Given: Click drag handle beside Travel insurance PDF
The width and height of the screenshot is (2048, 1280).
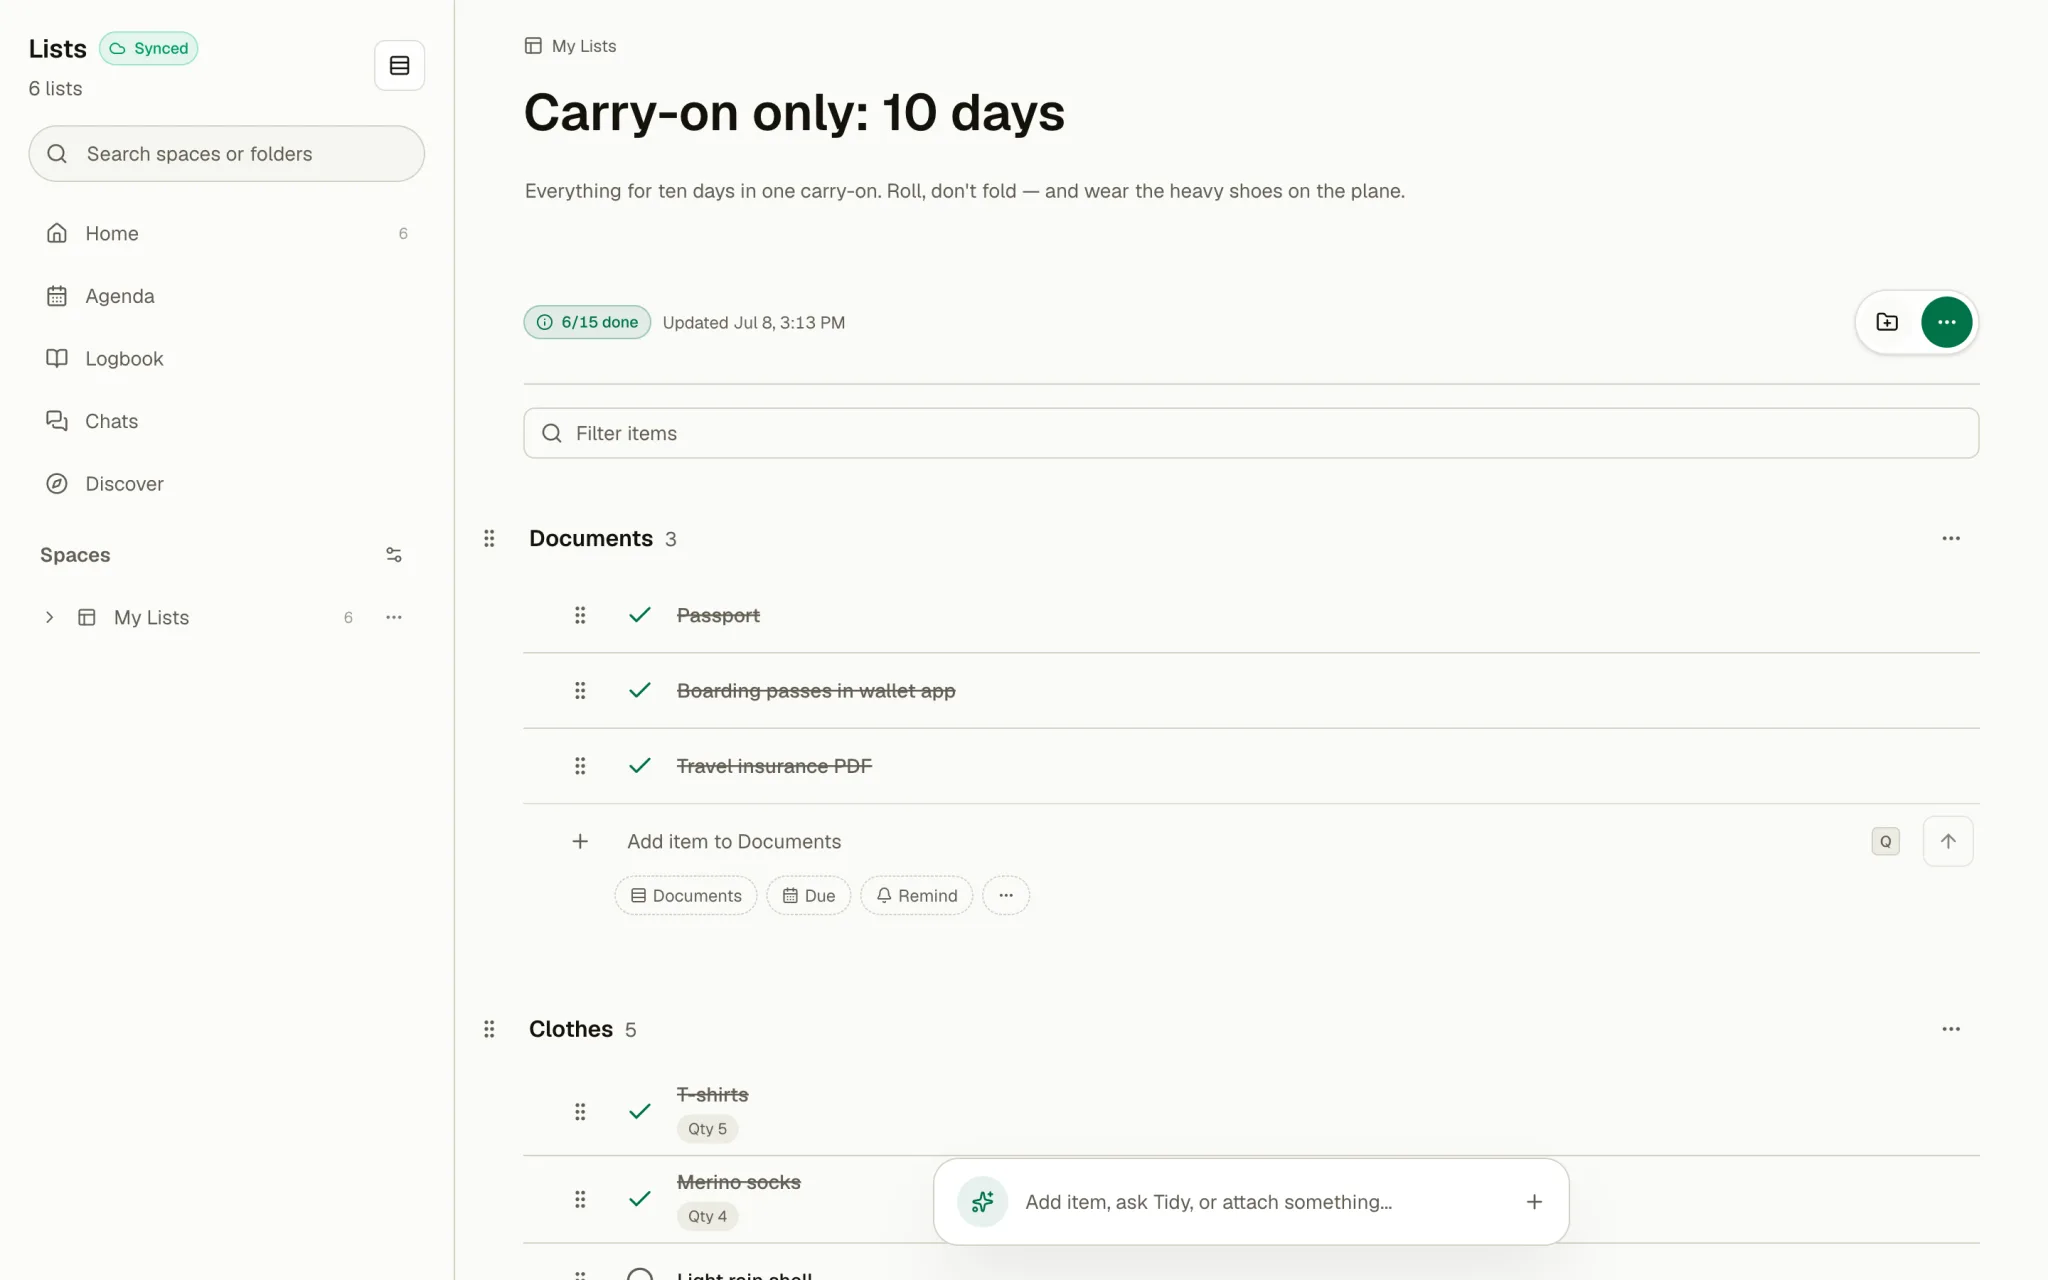Looking at the screenshot, I should point(580,766).
